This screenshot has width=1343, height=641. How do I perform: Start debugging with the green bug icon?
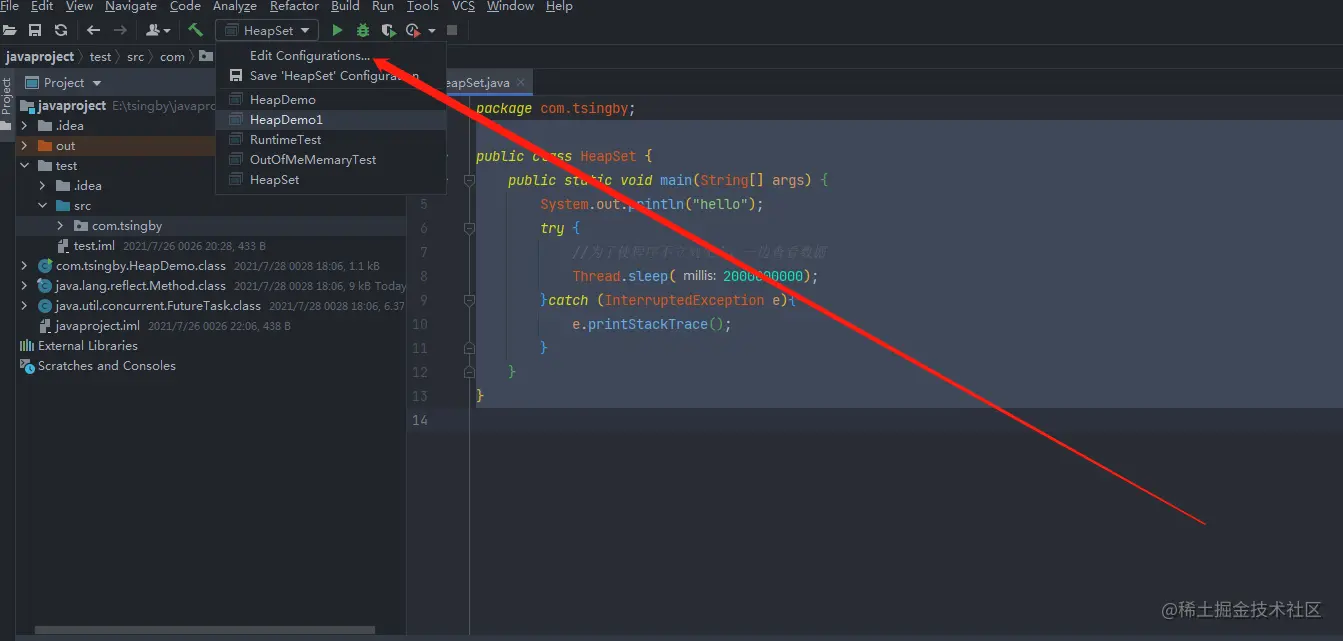tap(363, 31)
